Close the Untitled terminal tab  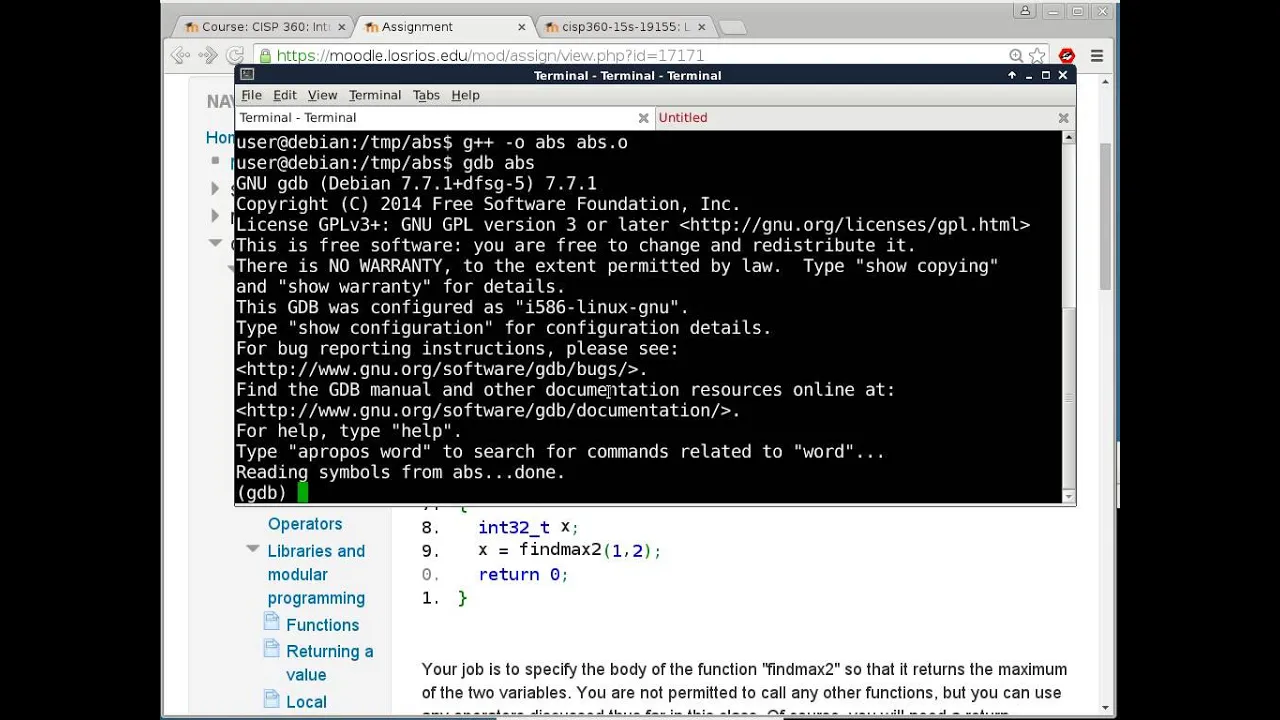[x=1063, y=118]
